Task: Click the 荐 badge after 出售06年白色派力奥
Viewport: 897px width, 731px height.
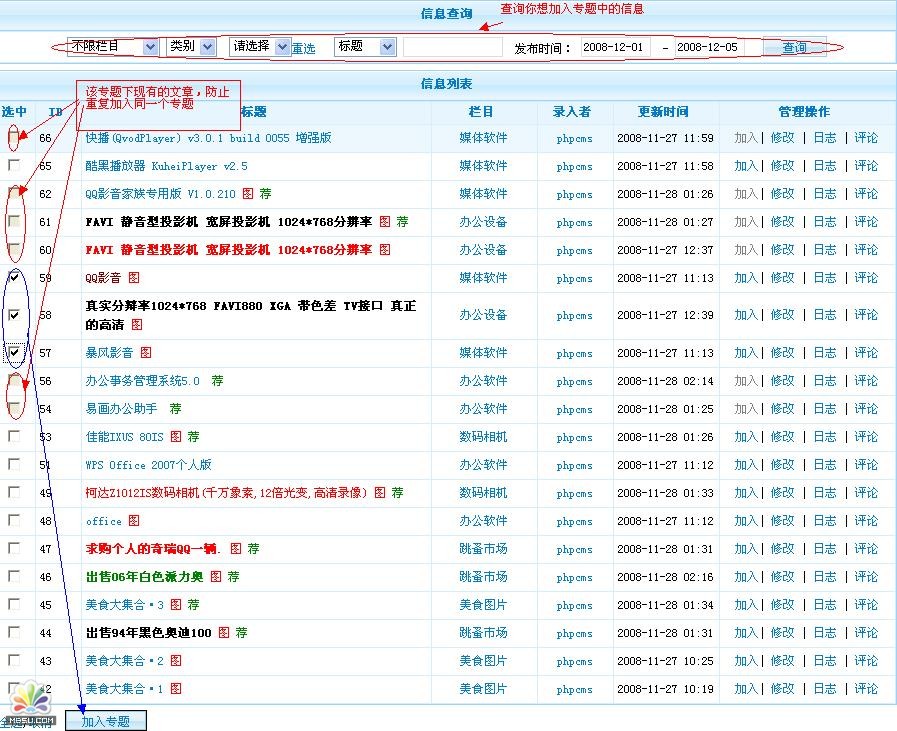Action: pos(233,577)
